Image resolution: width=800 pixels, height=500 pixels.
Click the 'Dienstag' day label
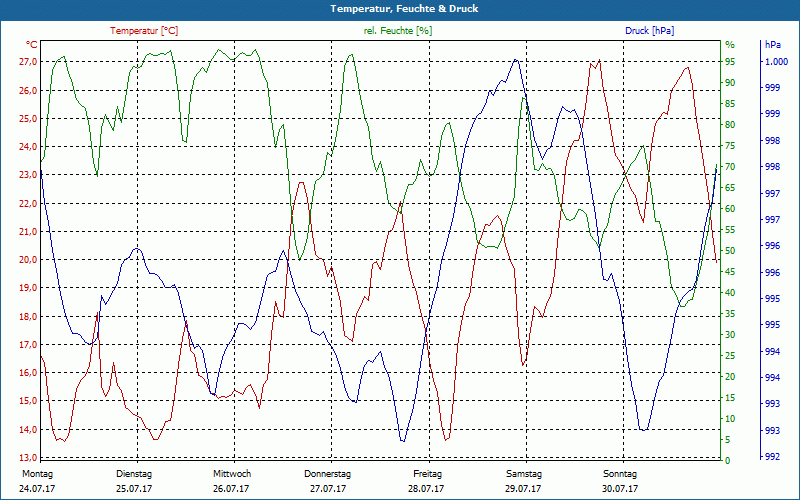pos(134,473)
